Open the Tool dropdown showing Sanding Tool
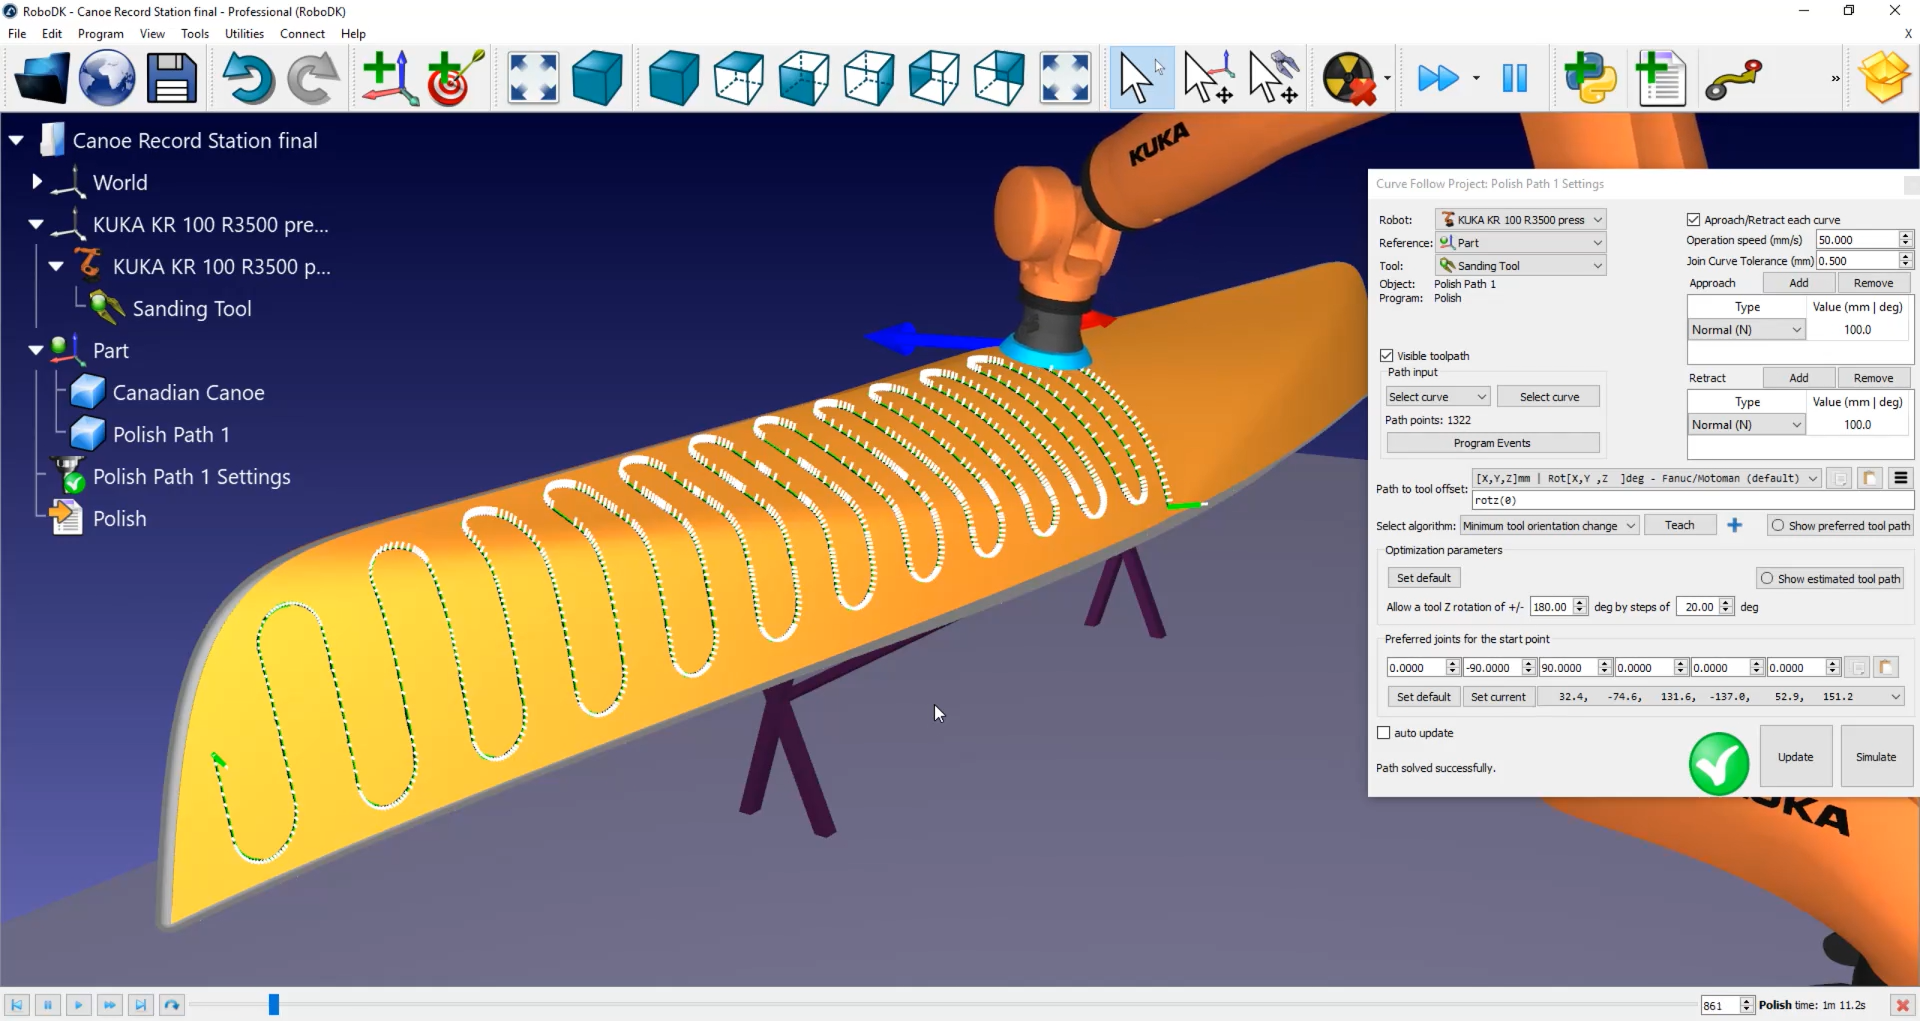1920x1021 pixels. point(1520,266)
